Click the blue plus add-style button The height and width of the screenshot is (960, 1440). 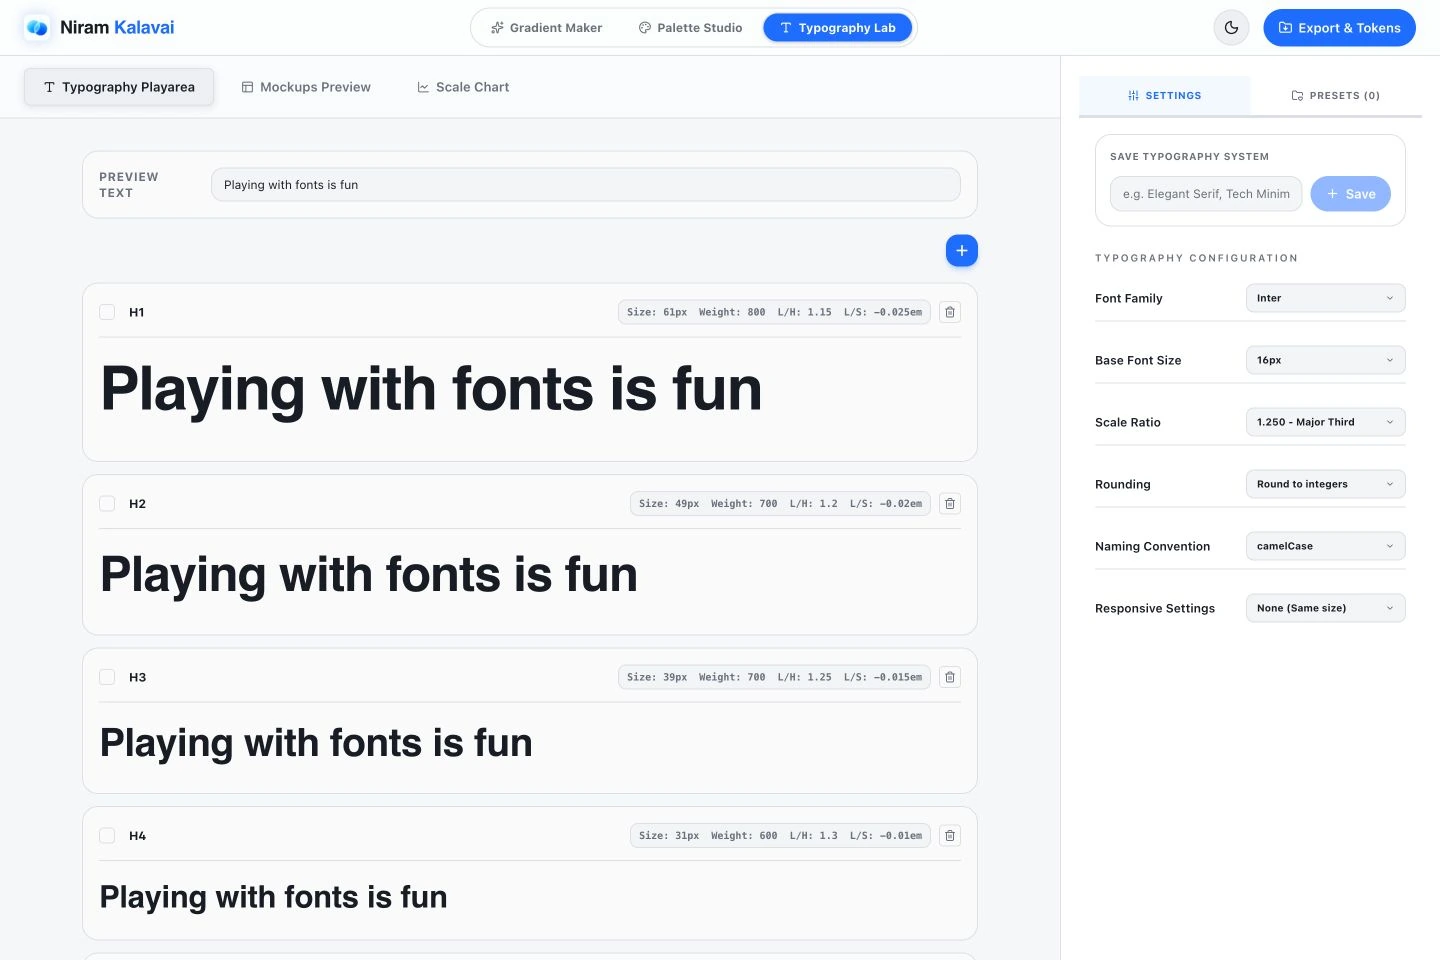click(x=961, y=251)
